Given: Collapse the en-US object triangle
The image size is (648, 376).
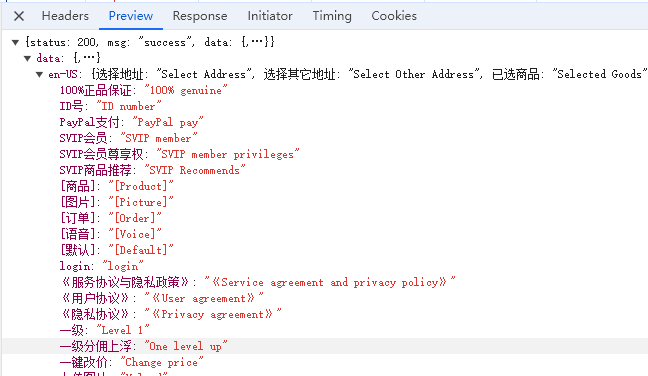Looking at the screenshot, I should tap(39, 74).
